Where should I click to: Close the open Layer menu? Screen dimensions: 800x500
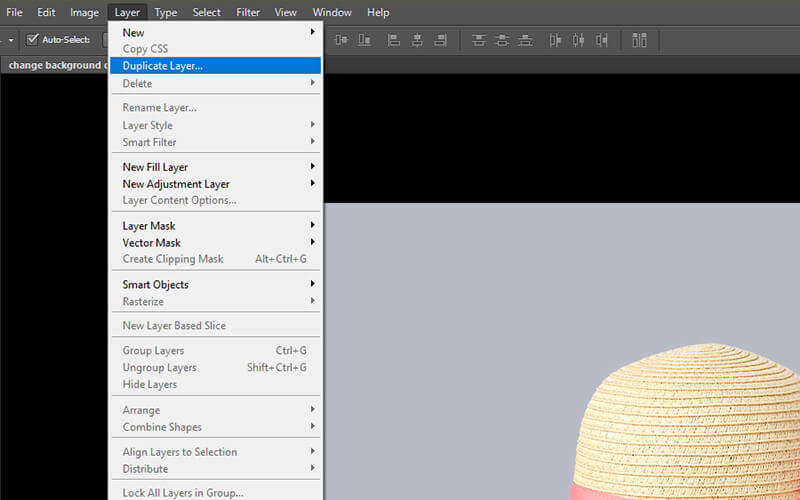(127, 12)
